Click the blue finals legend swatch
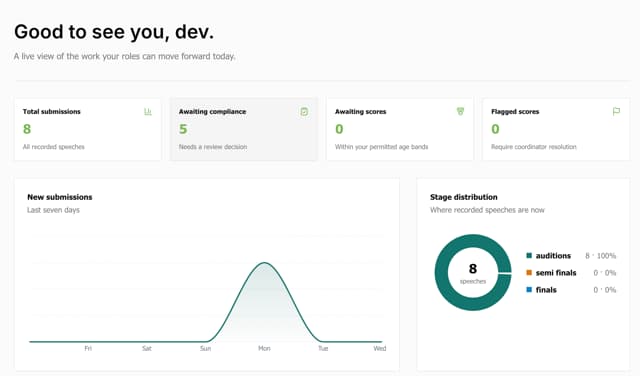Viewport: 640px width, 376px height. pos(529,289)
